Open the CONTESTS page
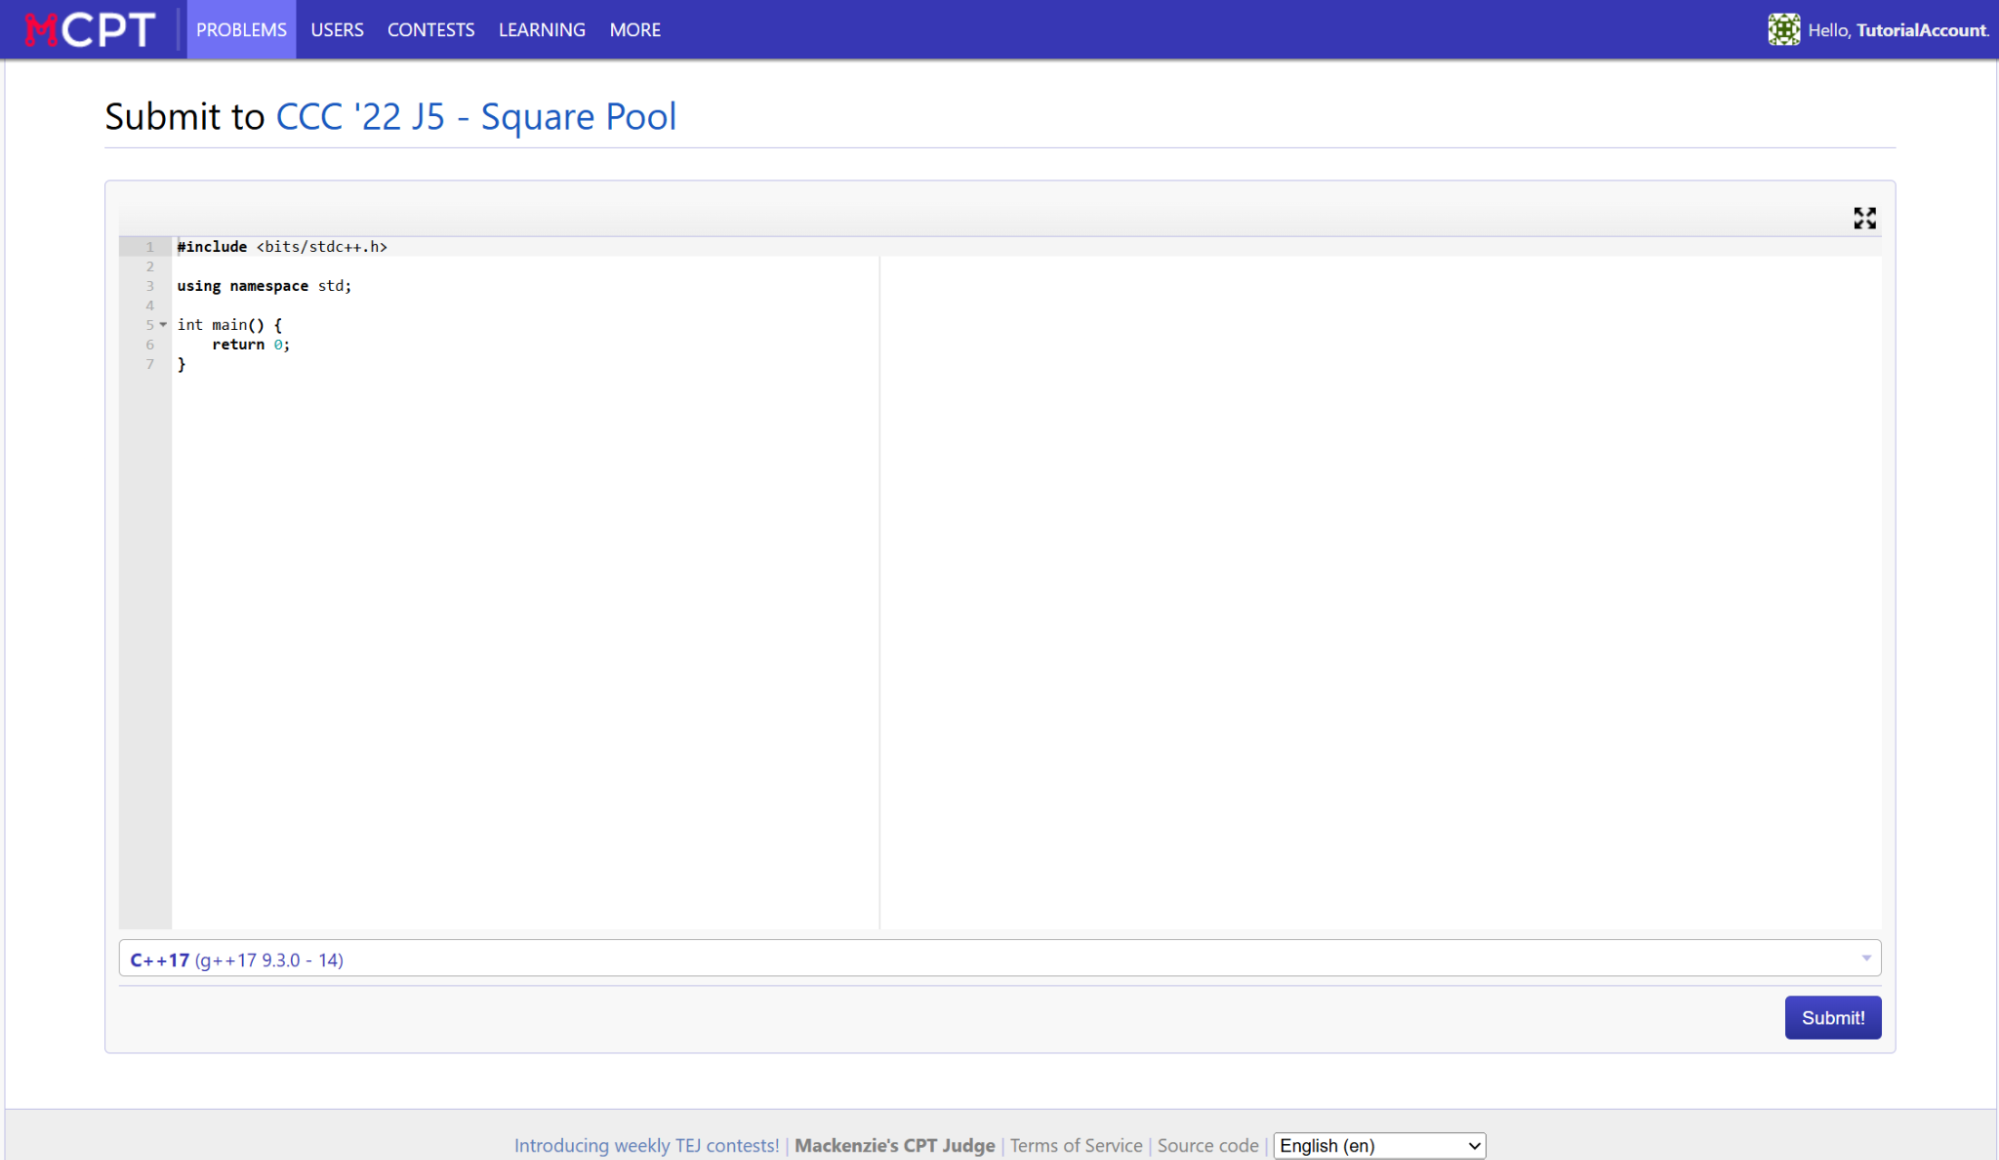Screen dimensions: 1999x1160 [430, 29]
